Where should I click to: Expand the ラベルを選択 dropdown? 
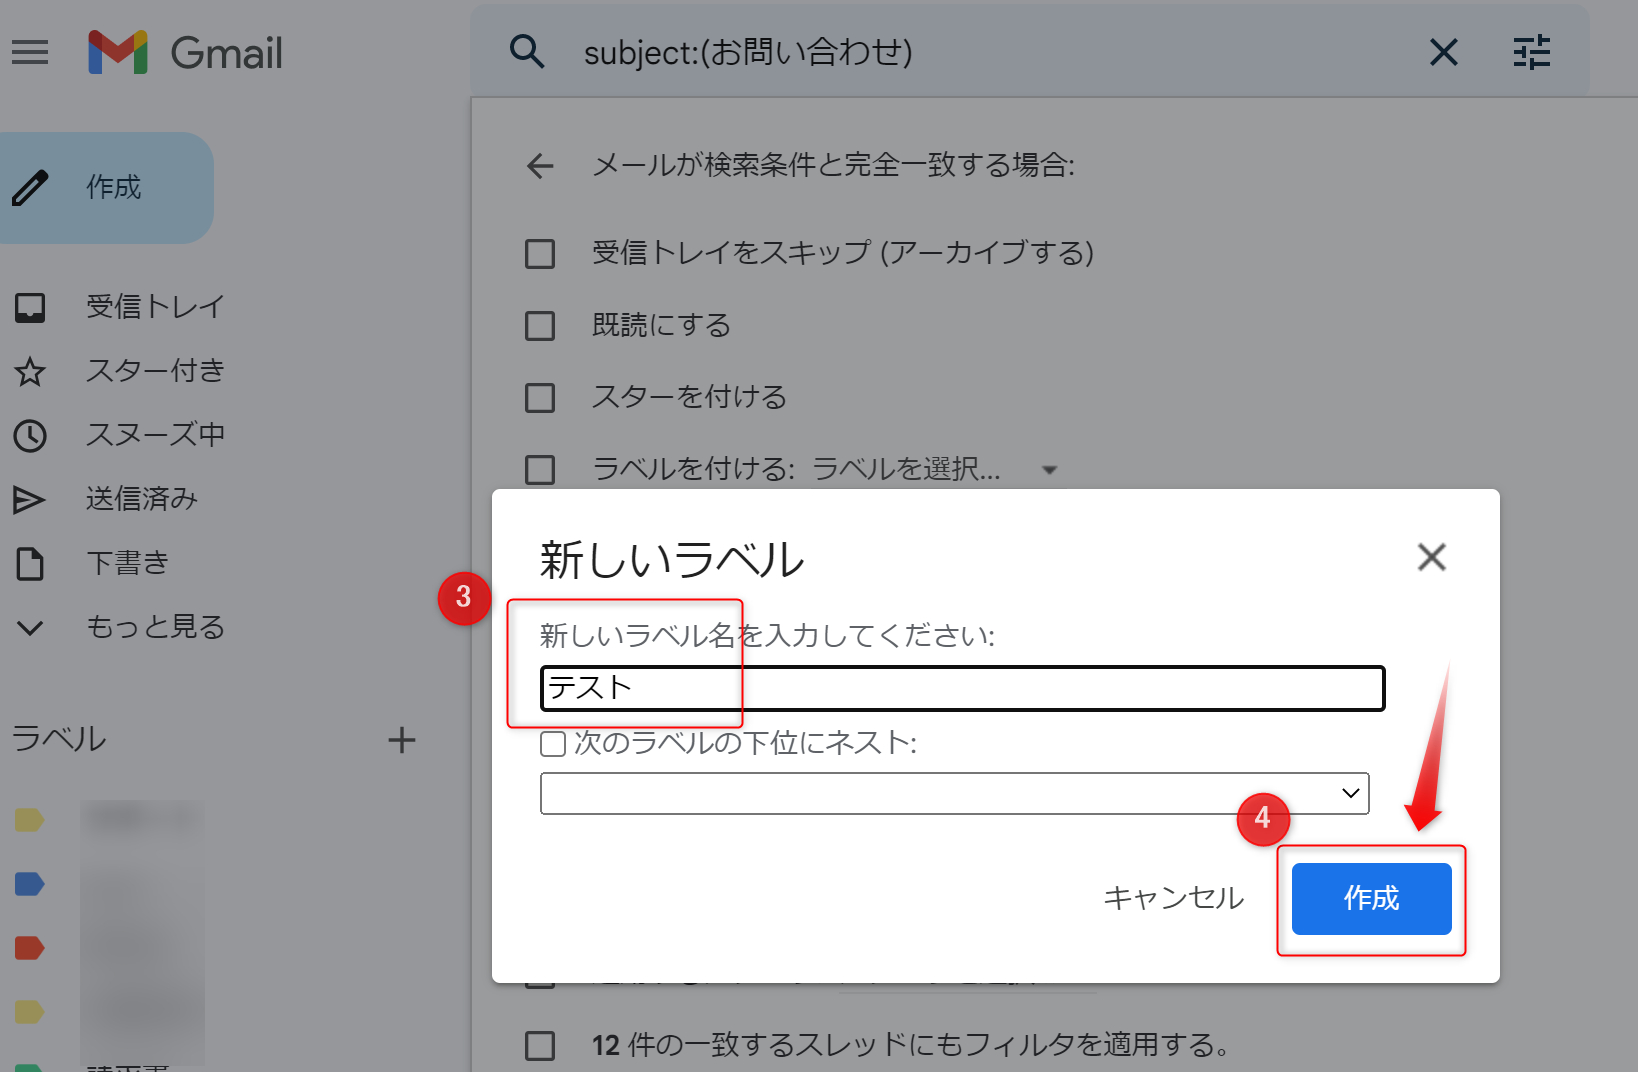(1049, 469)
